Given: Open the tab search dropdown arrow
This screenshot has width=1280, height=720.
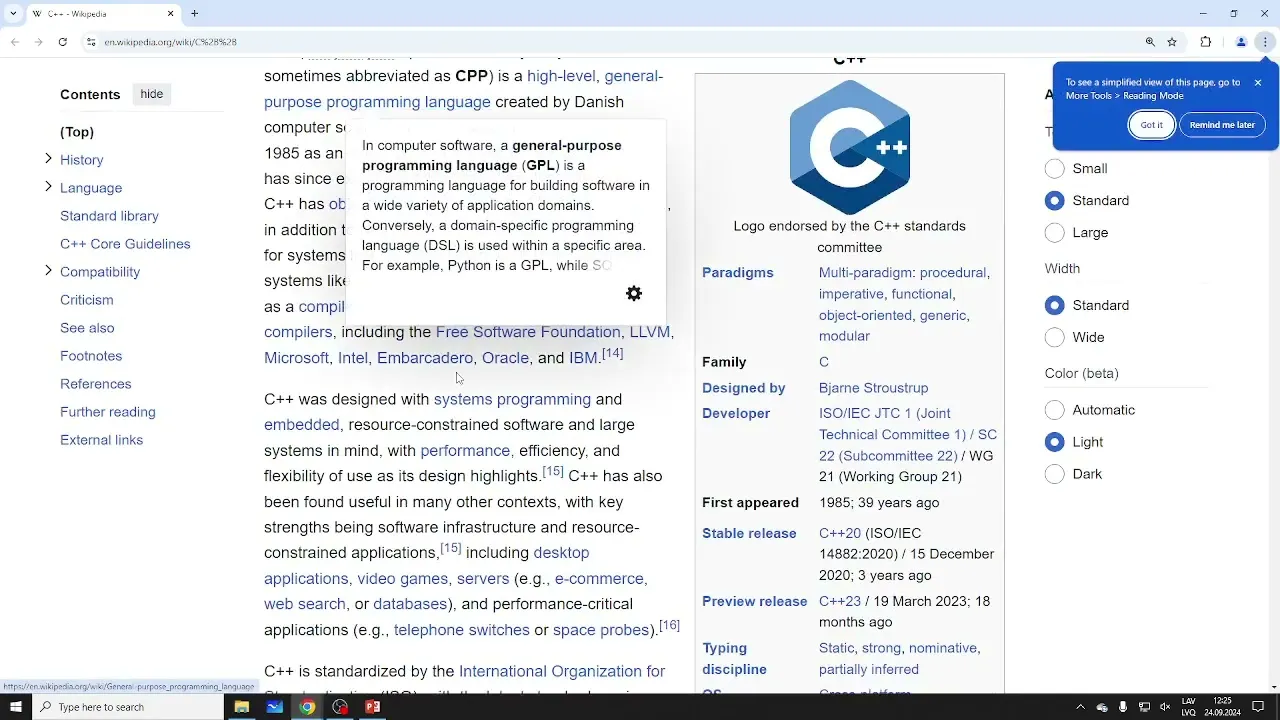Looking at the screenshot, I should [13, 14].
